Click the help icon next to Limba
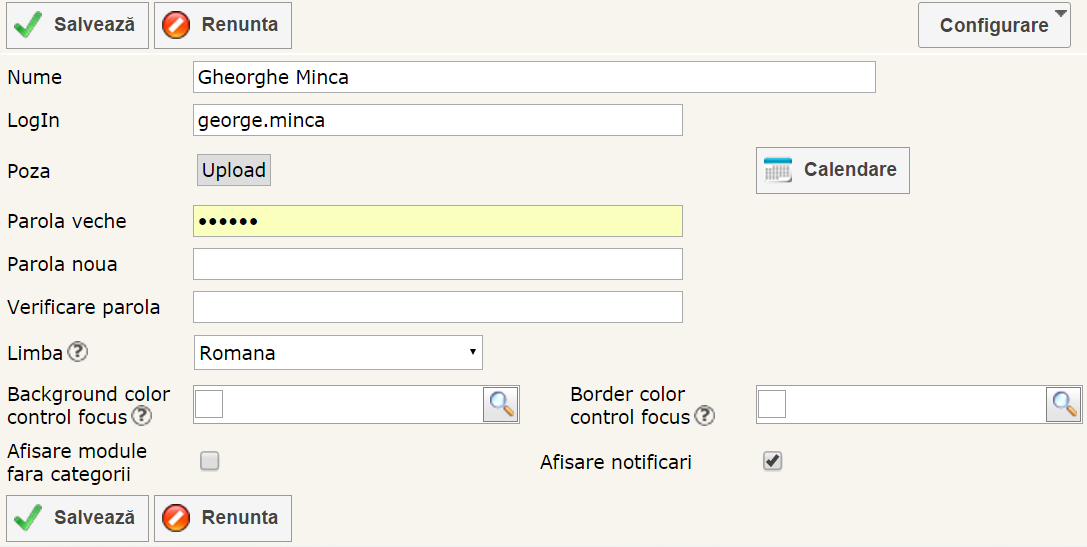The height and width of the screenshot is (547, 1087). pos(77,352)
